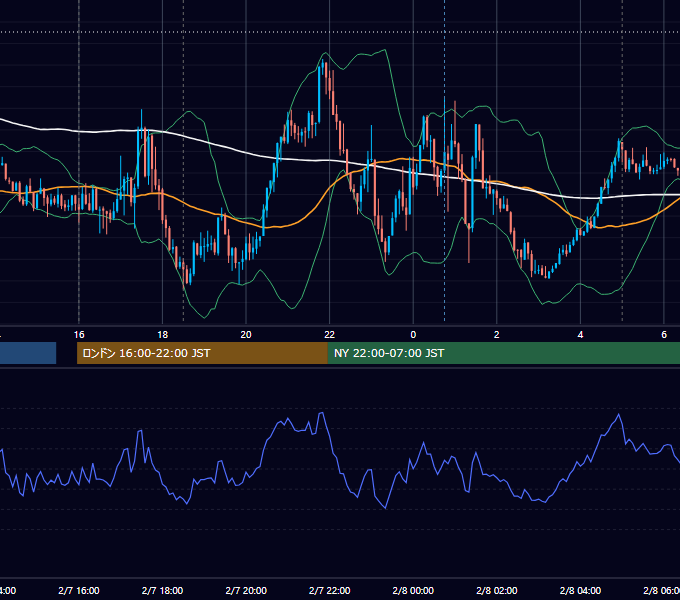Click the "2/7 16:00" date label
680x600 pixels.
tap(79, 591)
